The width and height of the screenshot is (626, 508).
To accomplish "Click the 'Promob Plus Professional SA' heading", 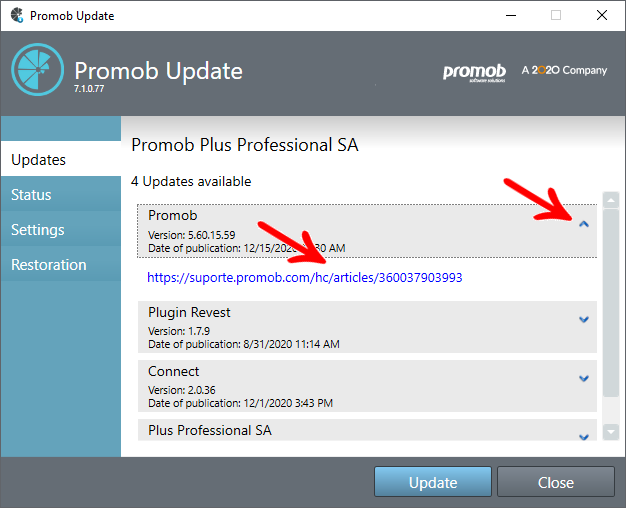I will (x=245, y=145).
